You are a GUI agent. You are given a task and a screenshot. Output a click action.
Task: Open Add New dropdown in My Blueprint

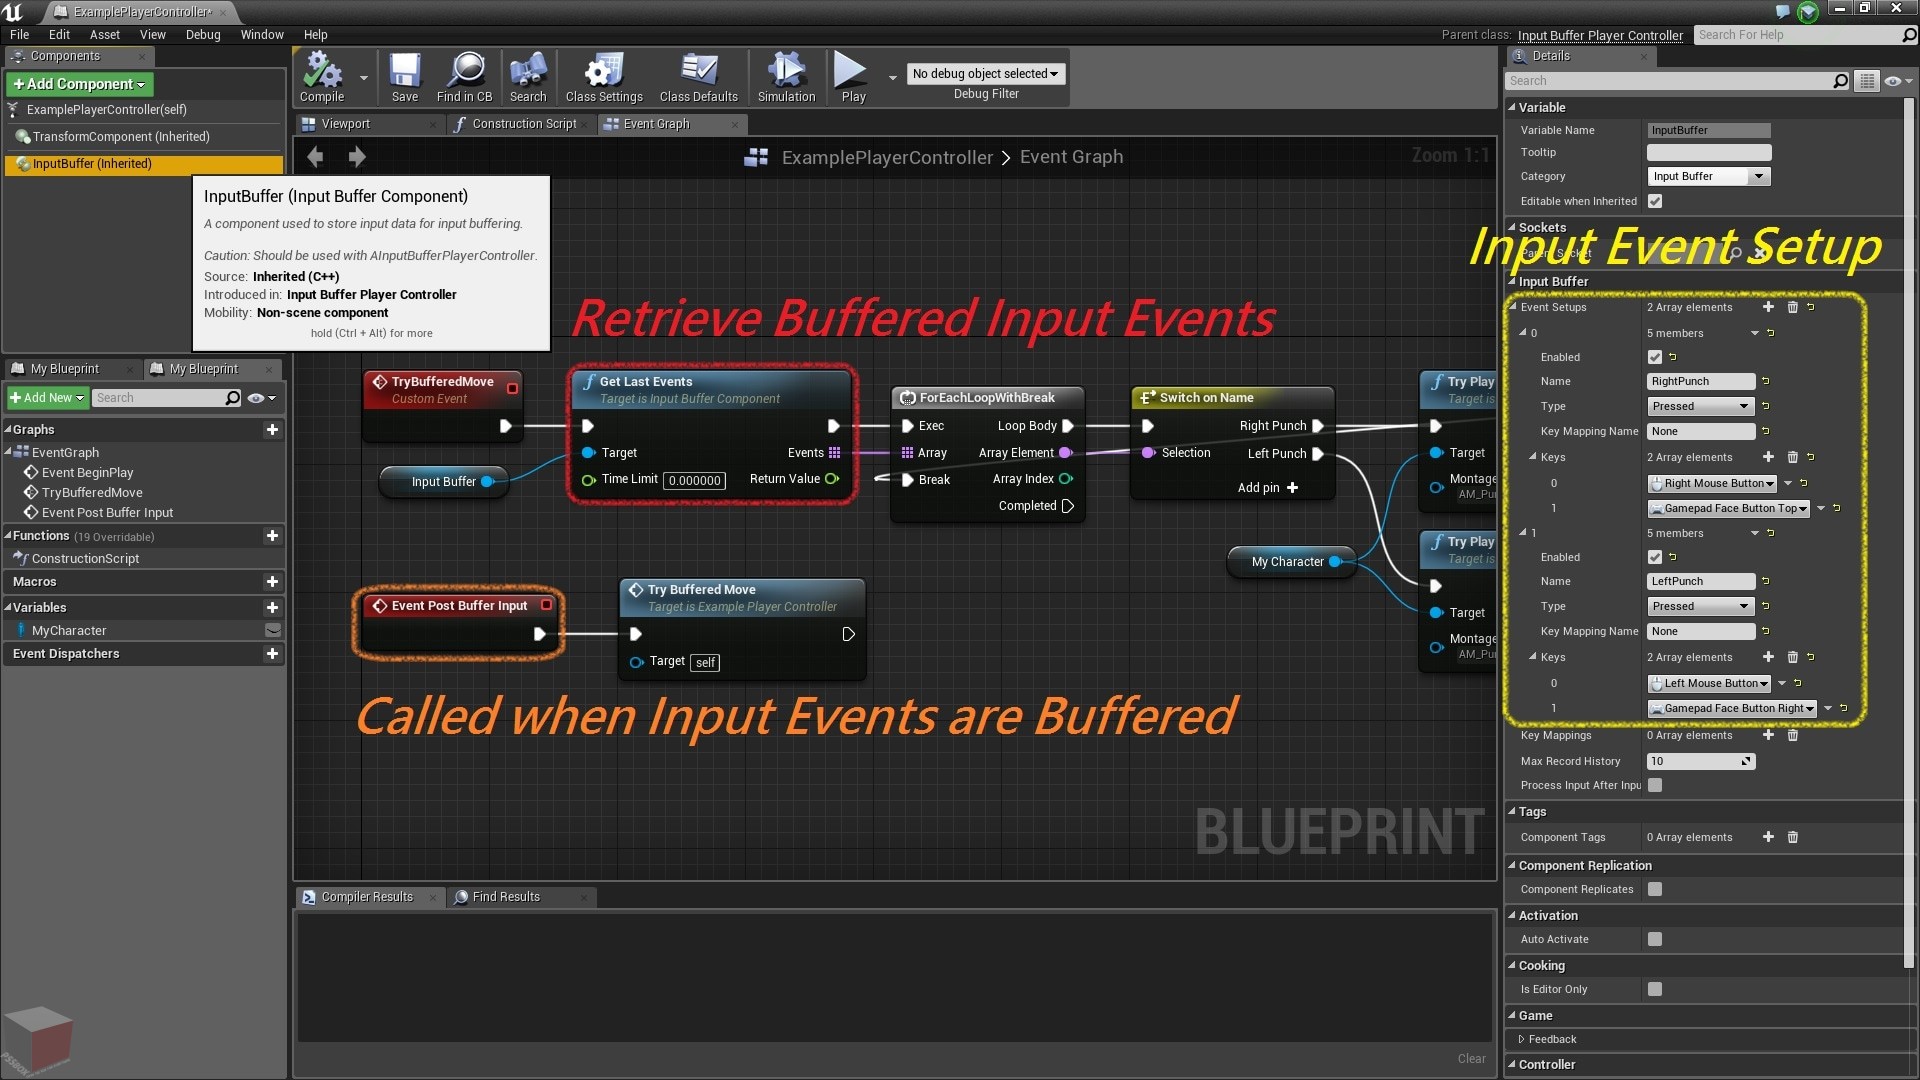[47, 398]
